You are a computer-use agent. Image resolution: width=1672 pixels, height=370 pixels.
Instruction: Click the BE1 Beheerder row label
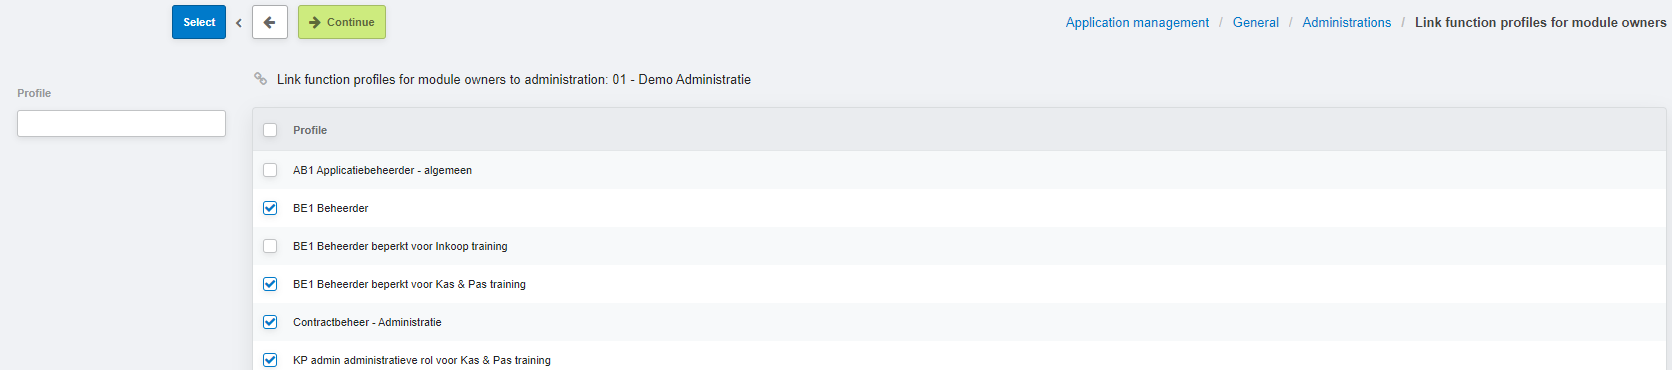[x=330, y=208]
